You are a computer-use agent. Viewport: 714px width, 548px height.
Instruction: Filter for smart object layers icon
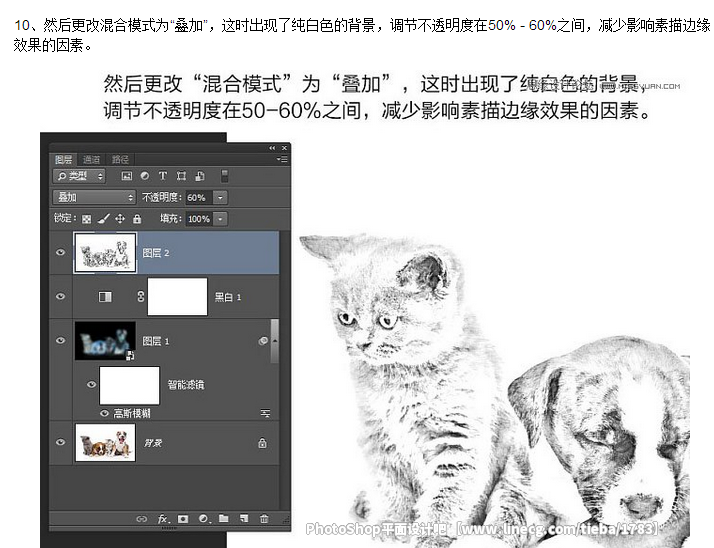[x=199, y=176]
